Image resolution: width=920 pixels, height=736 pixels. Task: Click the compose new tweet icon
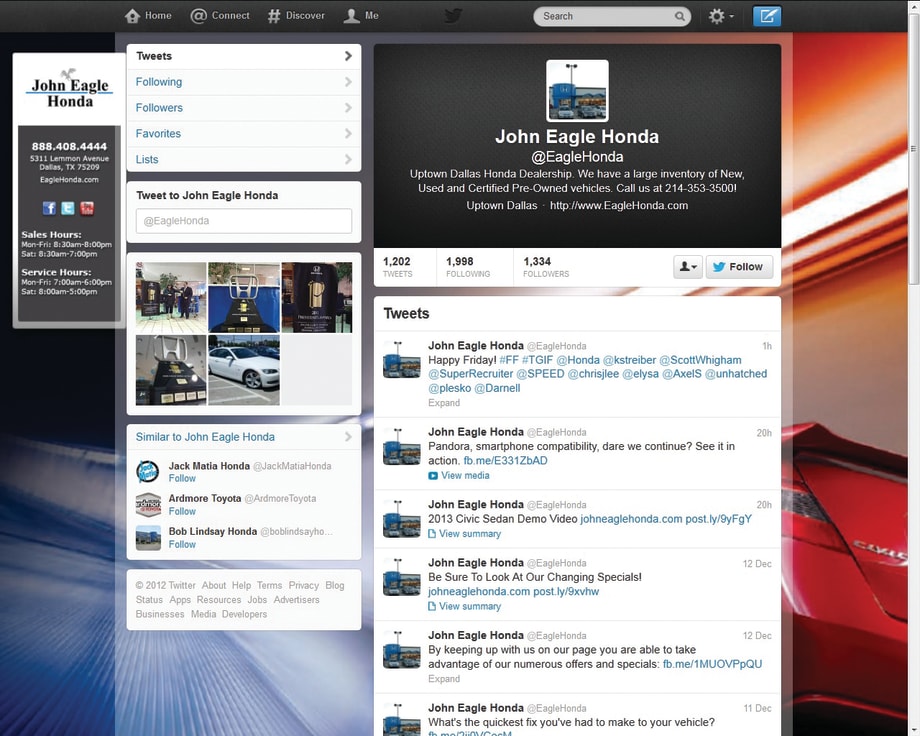767,16
